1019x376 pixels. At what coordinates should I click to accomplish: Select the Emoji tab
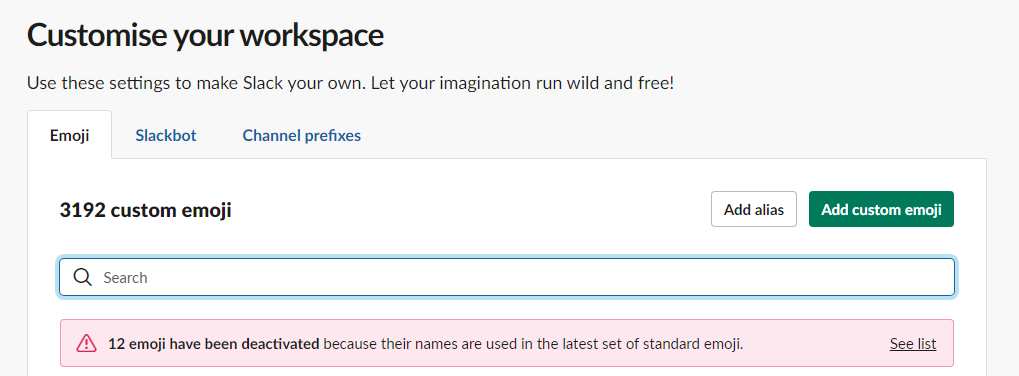point(70,136)
